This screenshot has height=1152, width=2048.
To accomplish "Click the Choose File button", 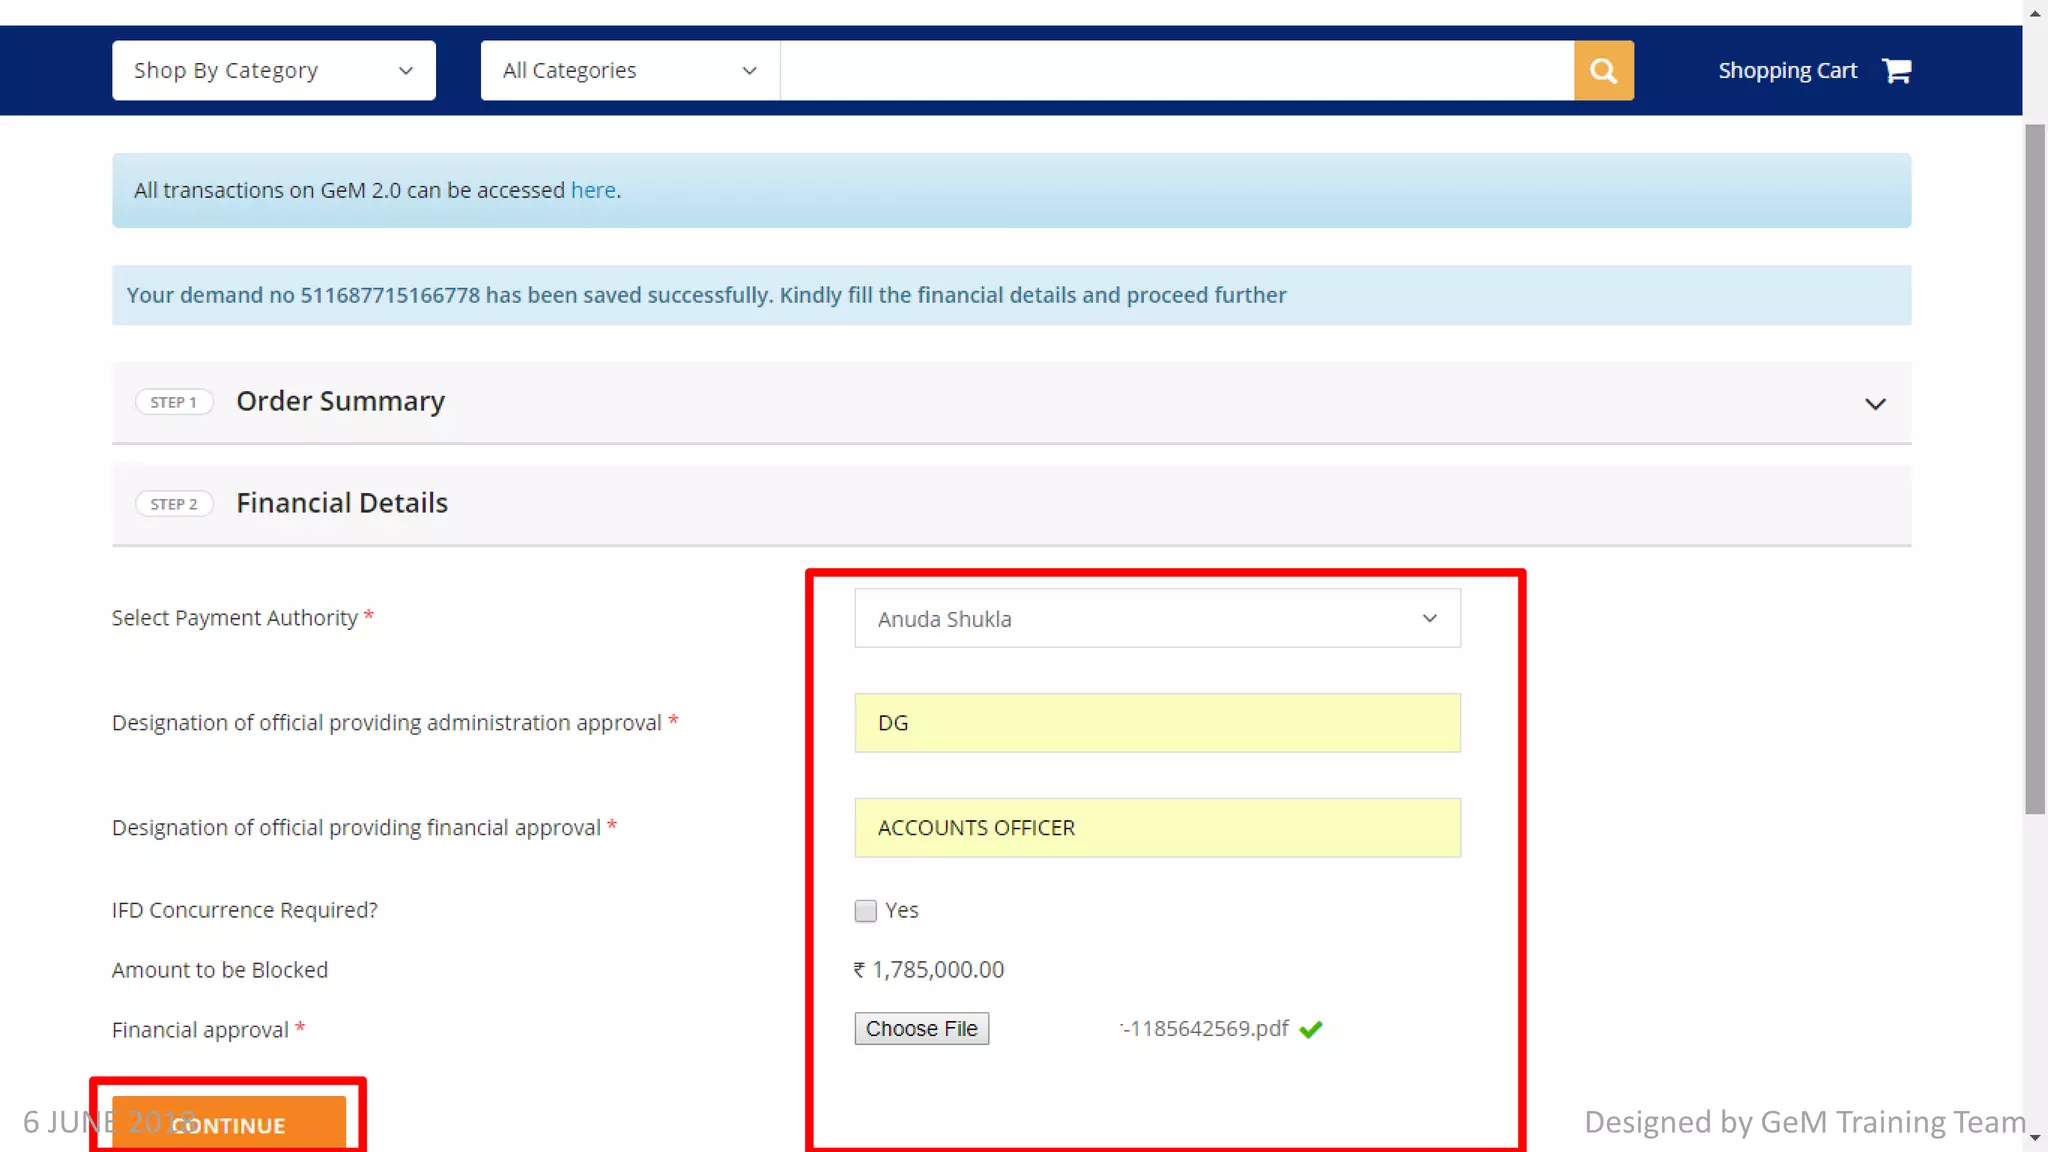I will (921, 1029).
